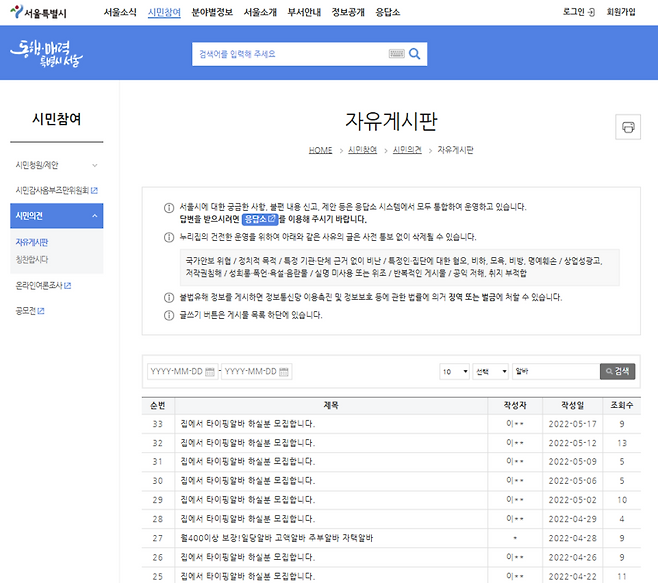Viewport: 658px width, 583px height.
Task: Click the magnifier icon in top search bar
Action: 414,54
